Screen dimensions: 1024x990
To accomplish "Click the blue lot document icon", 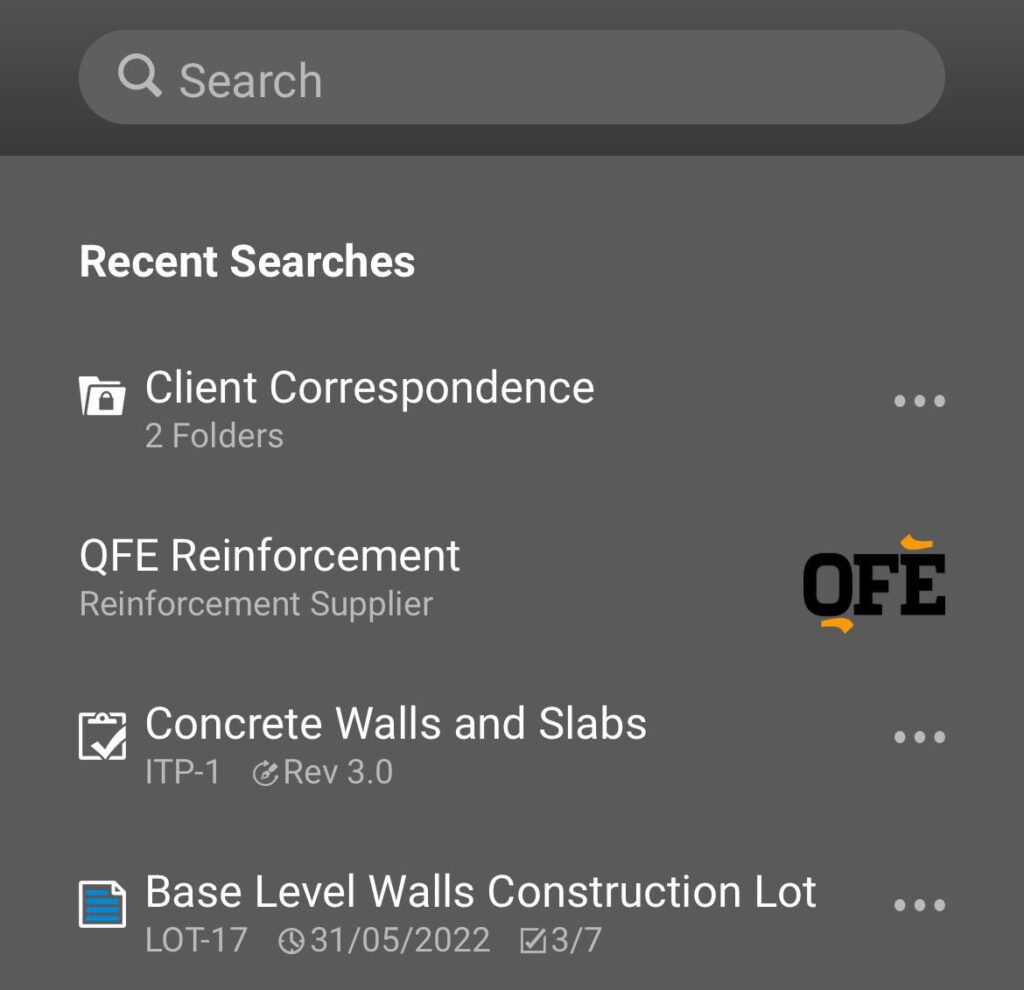I will pyautogui.click(x=103, y=904).
